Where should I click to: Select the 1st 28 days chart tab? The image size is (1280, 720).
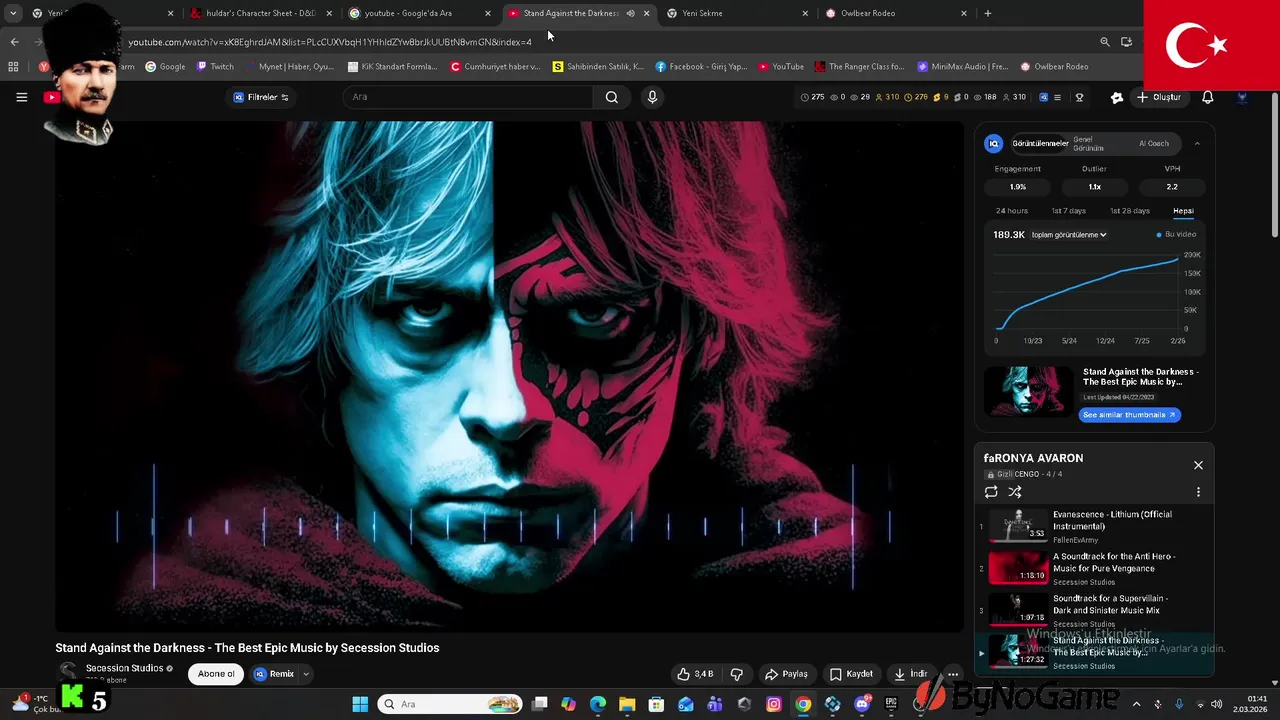(1129, 211)
